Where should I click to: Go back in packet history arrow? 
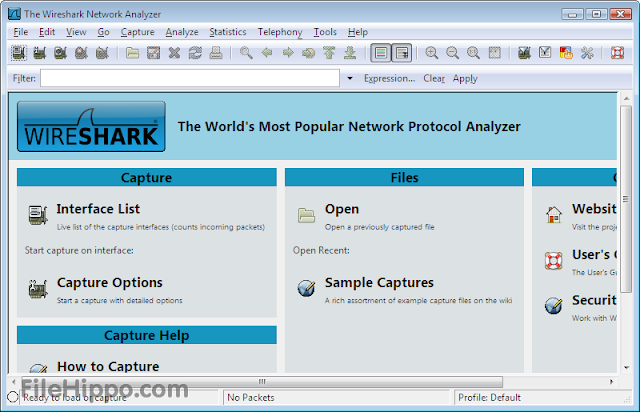267,53
